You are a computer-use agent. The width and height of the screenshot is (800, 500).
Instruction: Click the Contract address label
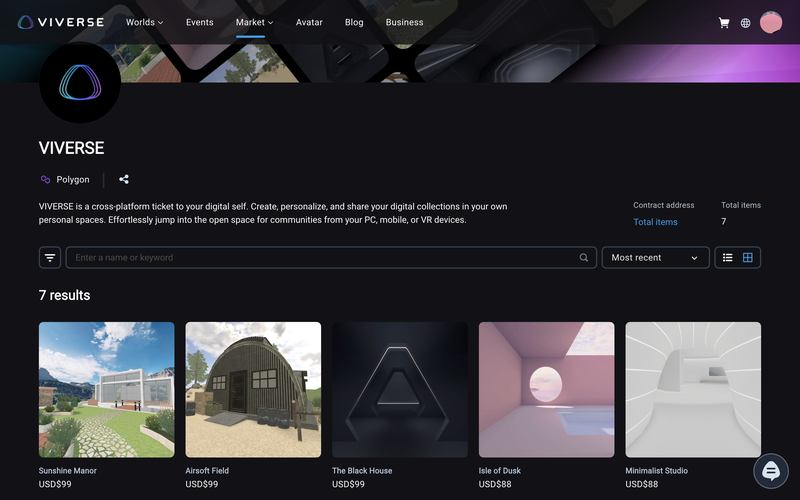click(x=663, y=205)
